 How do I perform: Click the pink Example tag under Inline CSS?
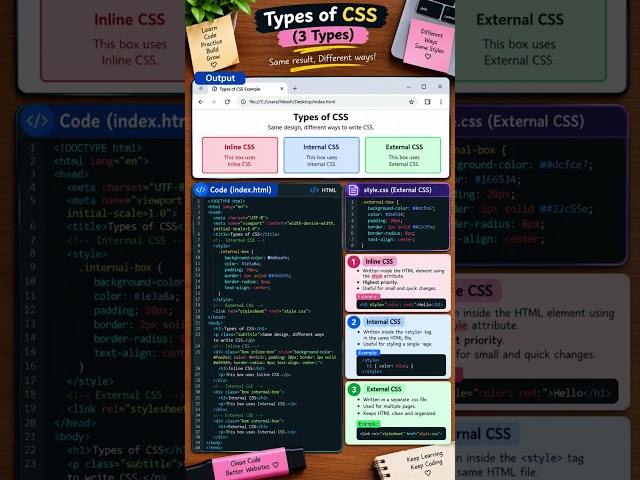pyautogui.click(x=368, y=297)
